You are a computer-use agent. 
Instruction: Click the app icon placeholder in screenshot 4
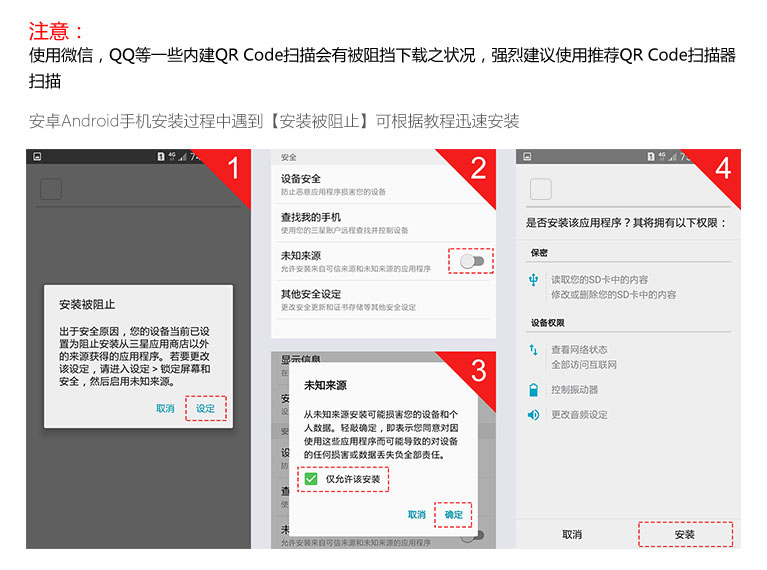coord(541,189)
